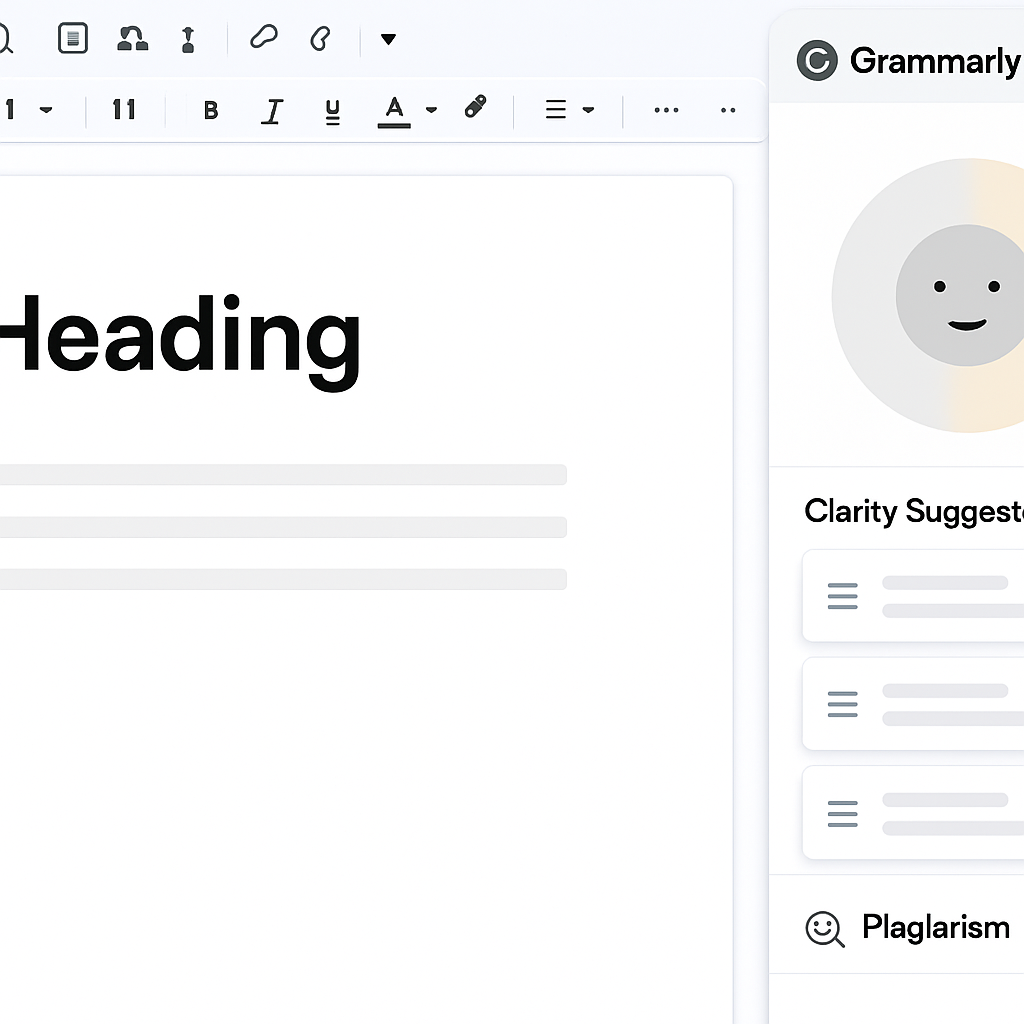
Task: Open the third clarity suggestion card
Action: 913,812
